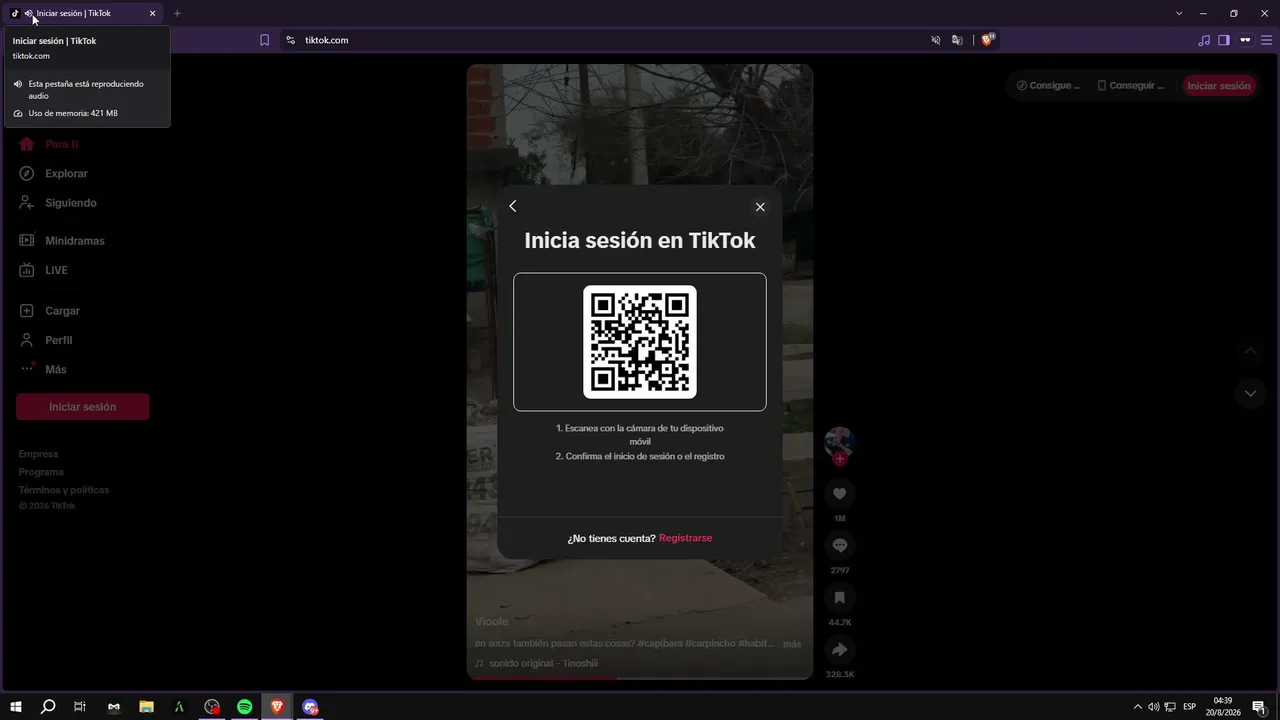The height and width of the screenshot is (720, 1280).
Task: Close the Iniciar sesión TikTok tab
Action: pyautogui.click(x=153, y=13)
